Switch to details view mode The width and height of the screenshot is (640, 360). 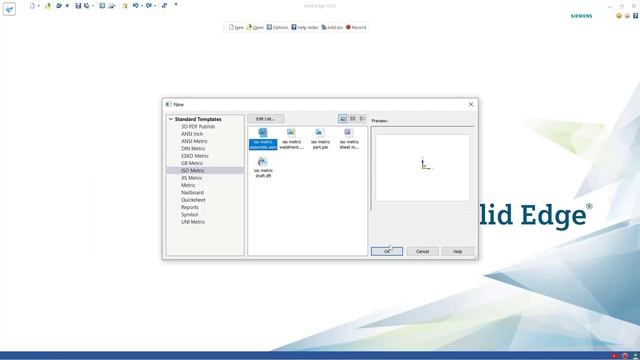[362, 119]
